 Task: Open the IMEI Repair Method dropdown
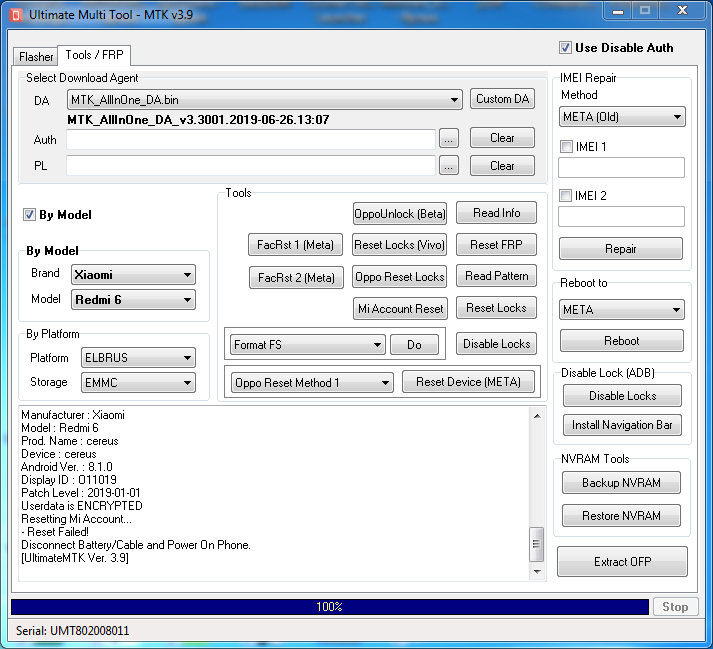(622, 117)
